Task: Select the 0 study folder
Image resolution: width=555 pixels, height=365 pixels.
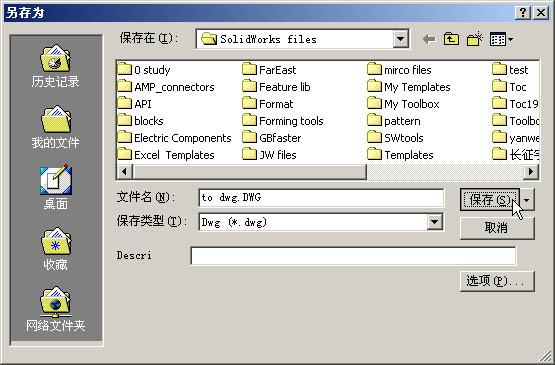Action: [144, 70]
